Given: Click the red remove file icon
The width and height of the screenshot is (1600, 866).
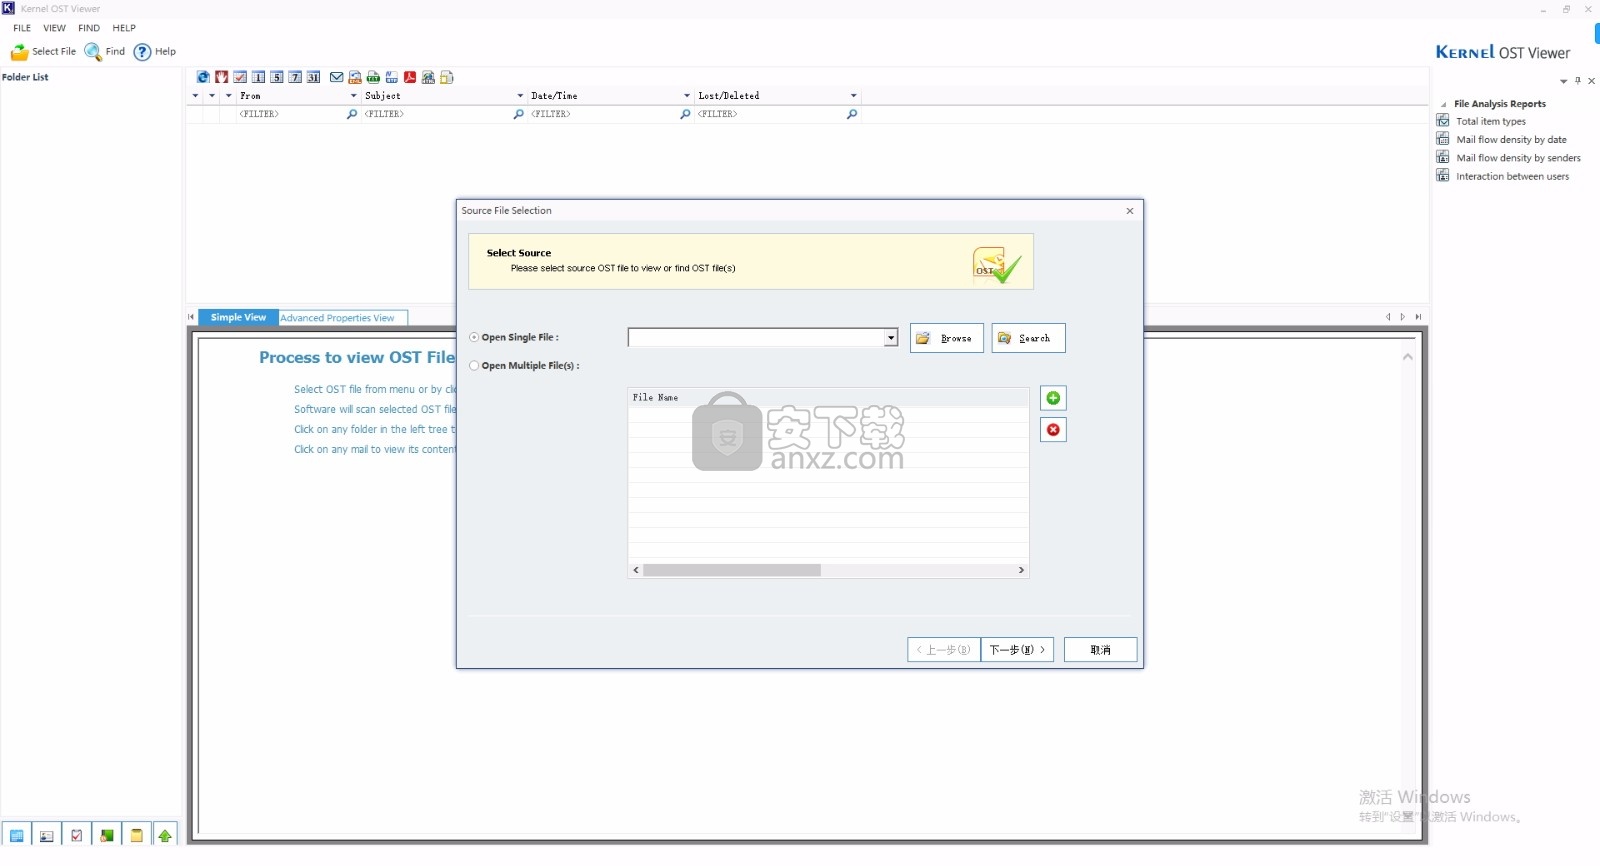Looking at the screenshot, I should 1053,429.
